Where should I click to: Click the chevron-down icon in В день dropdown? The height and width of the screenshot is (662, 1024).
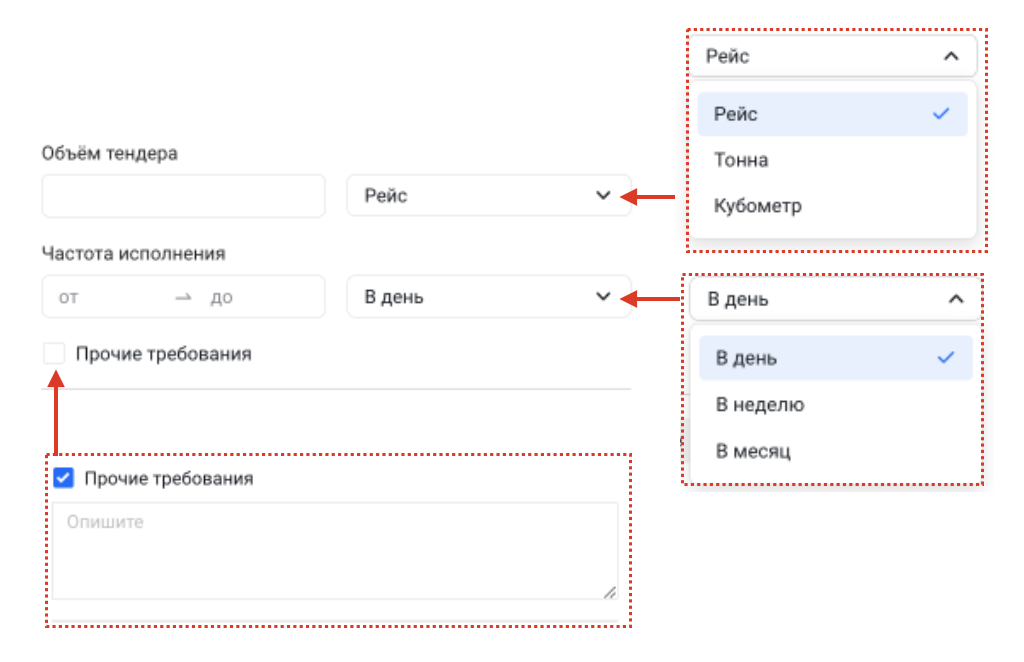(603, 296)
